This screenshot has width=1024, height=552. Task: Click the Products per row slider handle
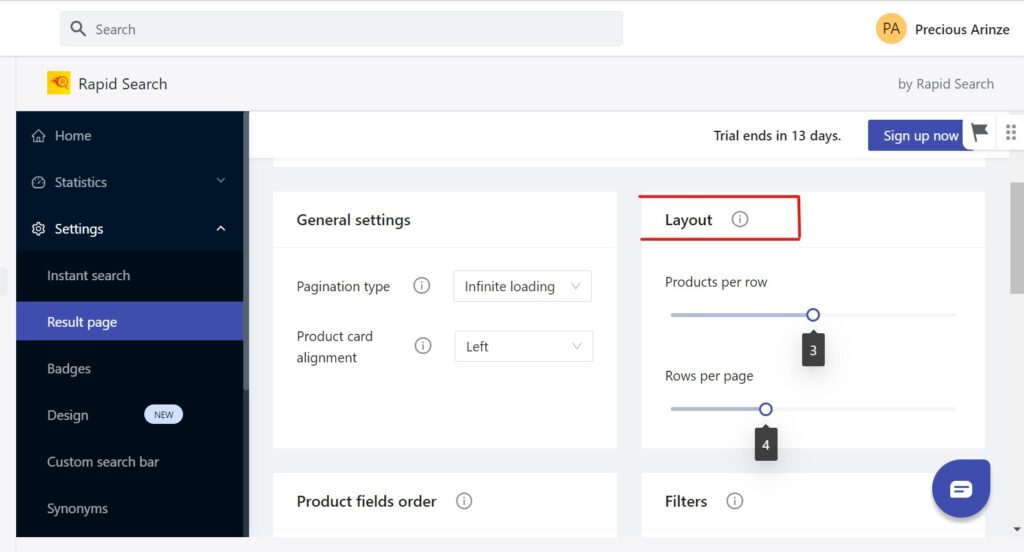click(x=812, y=315)
